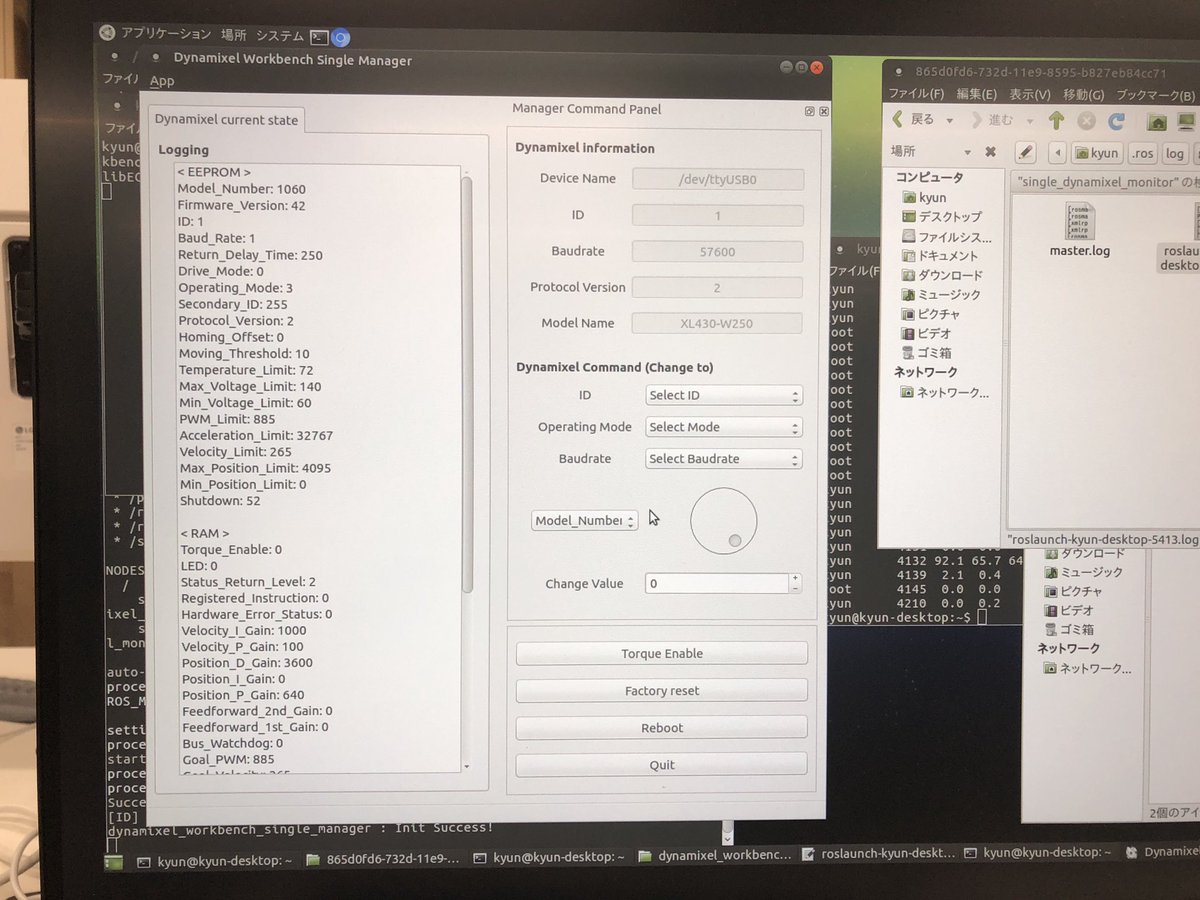Float the Manager Command Panel dock
The width and height of the screenshot is (1200, 900).
[809, 112]
